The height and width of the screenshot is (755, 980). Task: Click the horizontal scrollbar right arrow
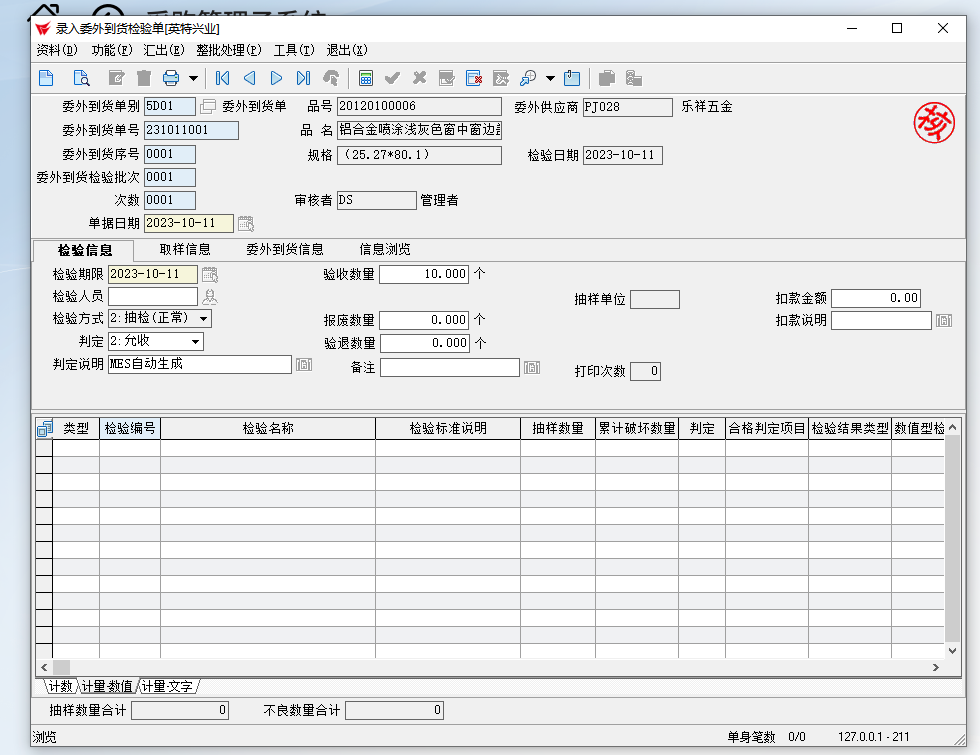coord(935,667)
